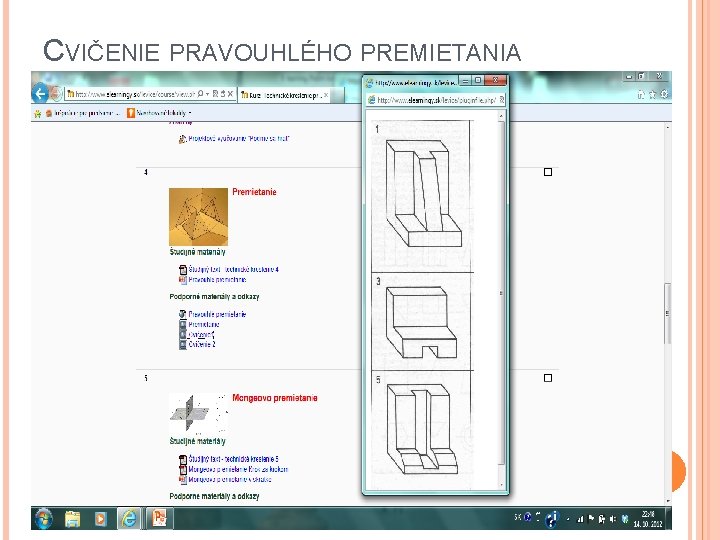Open the 'Projektové vyučovanie' link

click(x=239, y=138)
